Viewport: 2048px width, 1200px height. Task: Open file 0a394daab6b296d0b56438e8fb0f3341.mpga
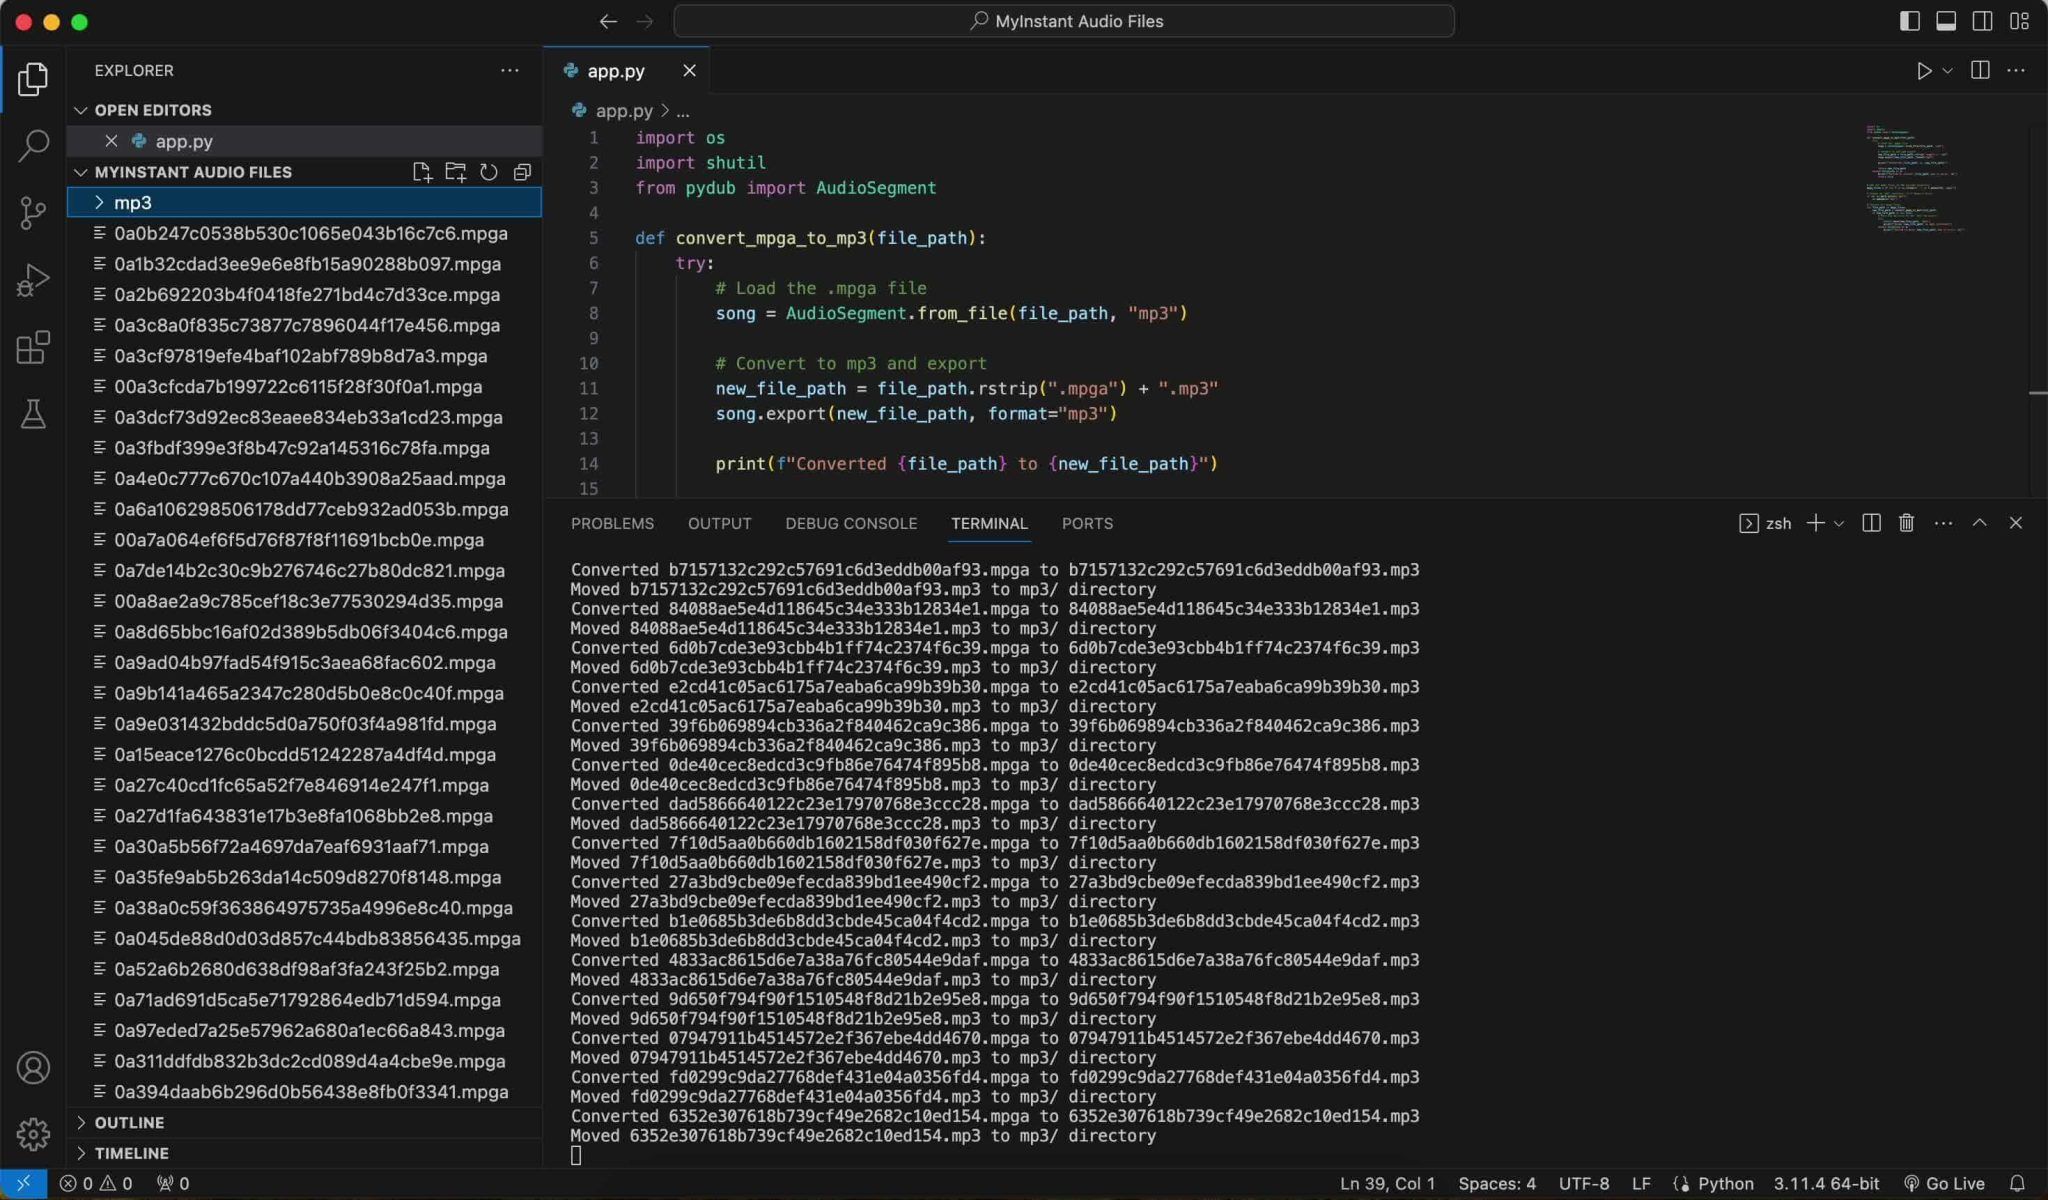click(304, 1092)
